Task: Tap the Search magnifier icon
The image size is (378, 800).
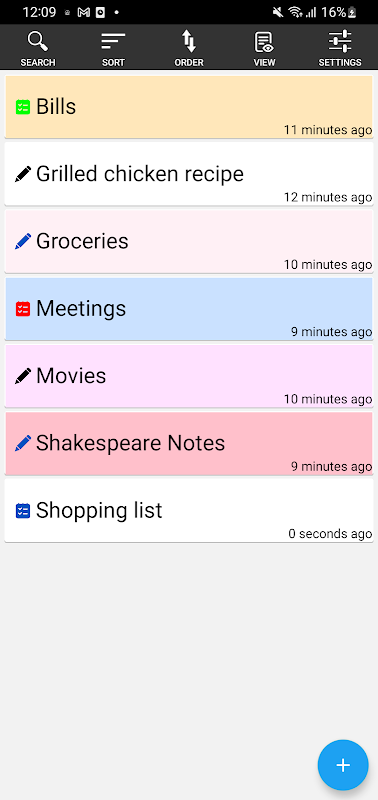Action: [38, 41]
